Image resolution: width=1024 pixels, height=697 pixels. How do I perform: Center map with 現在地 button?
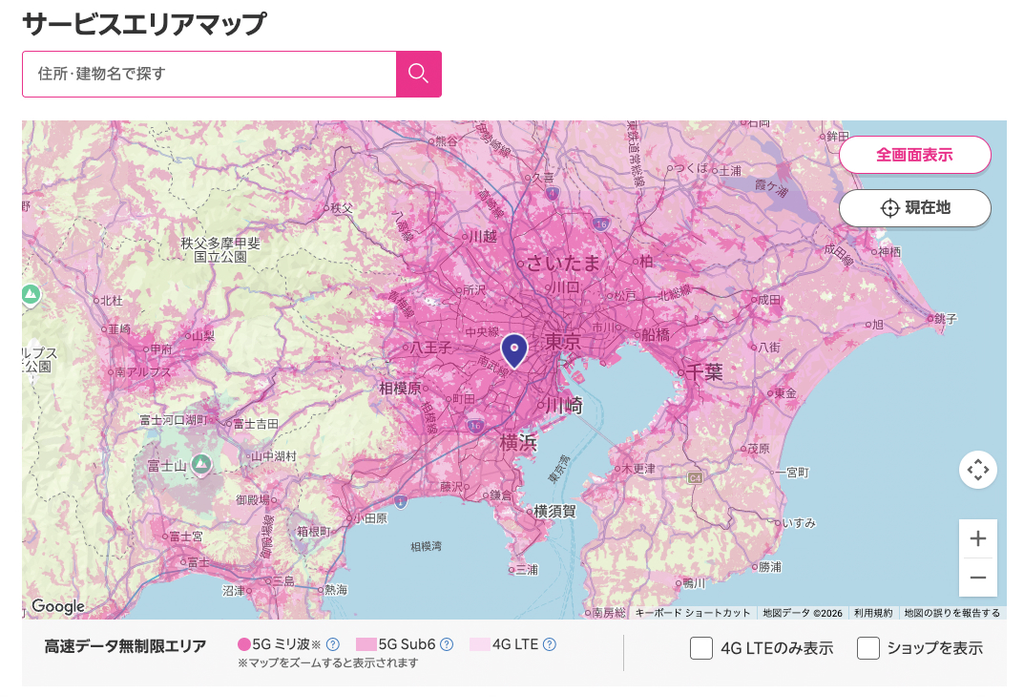(x=915, y=208)
